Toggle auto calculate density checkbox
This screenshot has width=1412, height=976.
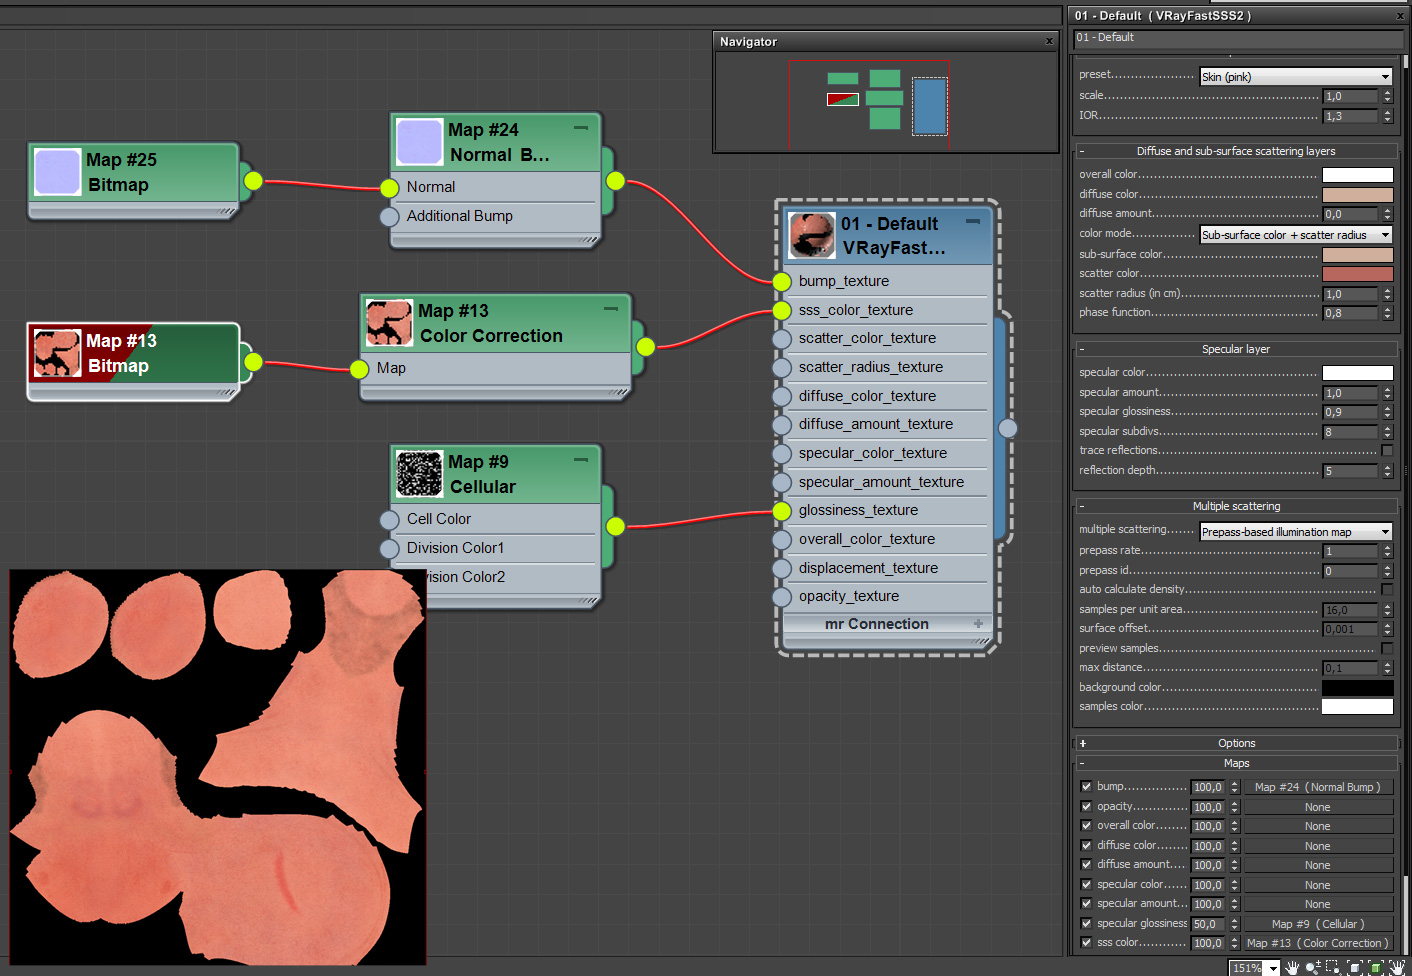click(x=1387, y=590)
